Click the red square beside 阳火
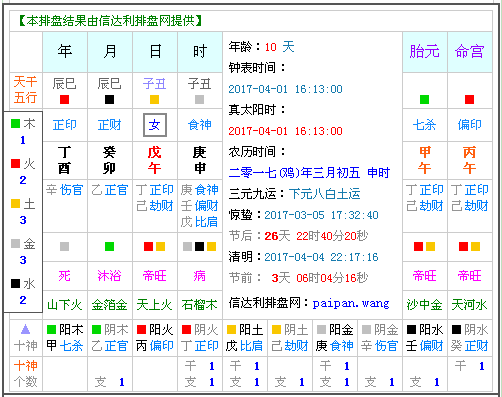Image resolution: width=502 pixels, height=397 pixels. (x=141, y=330)
